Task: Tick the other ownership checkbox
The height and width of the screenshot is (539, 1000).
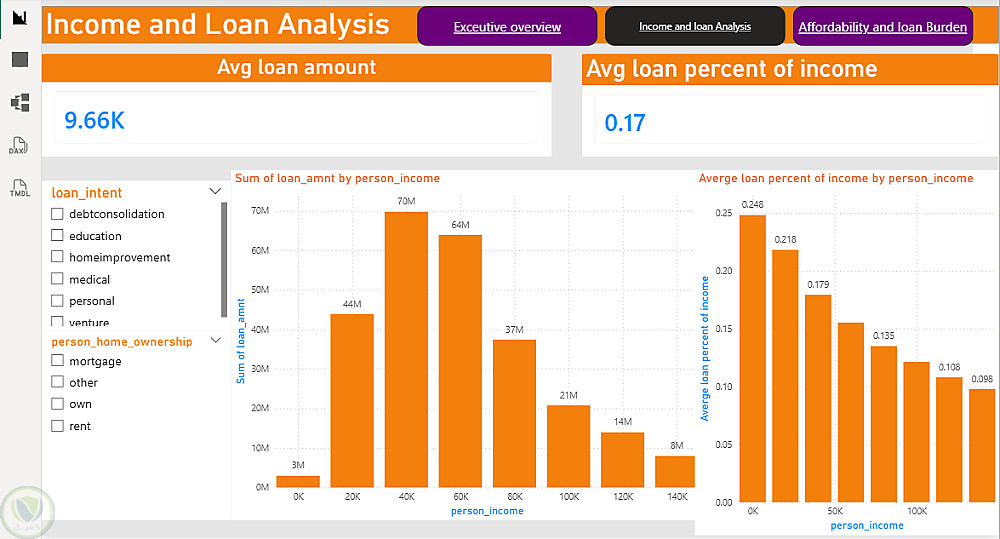Action: 57,382
